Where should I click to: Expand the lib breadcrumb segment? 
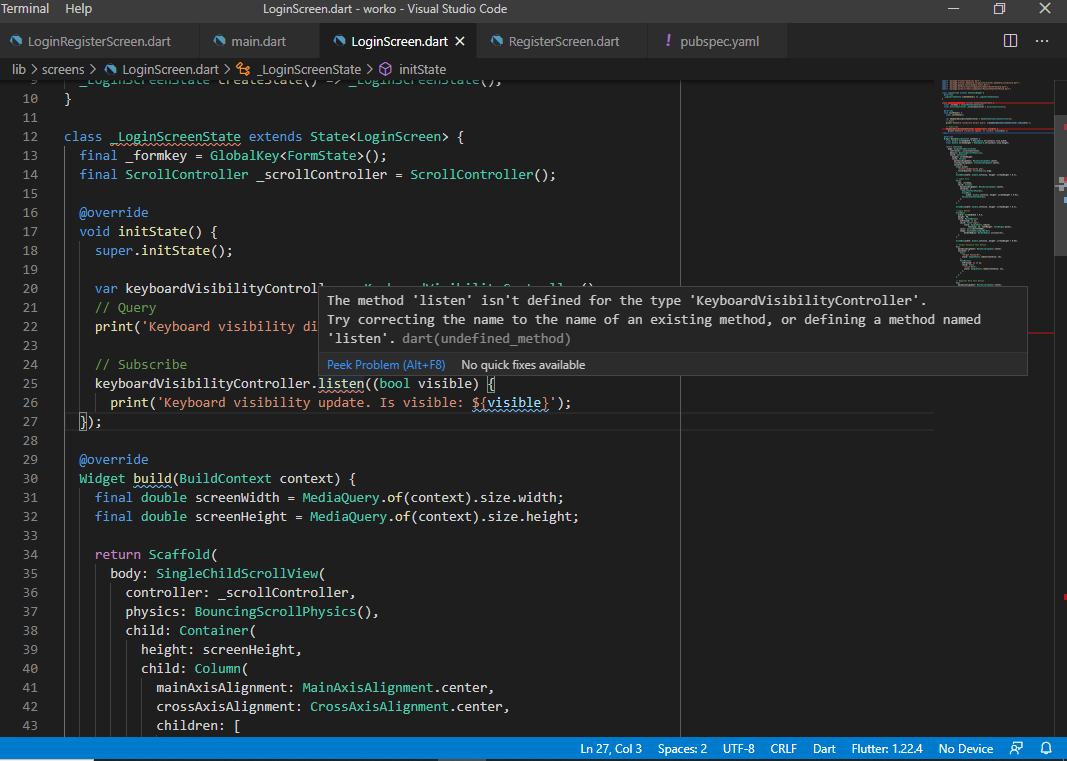[x=19, y=70]
